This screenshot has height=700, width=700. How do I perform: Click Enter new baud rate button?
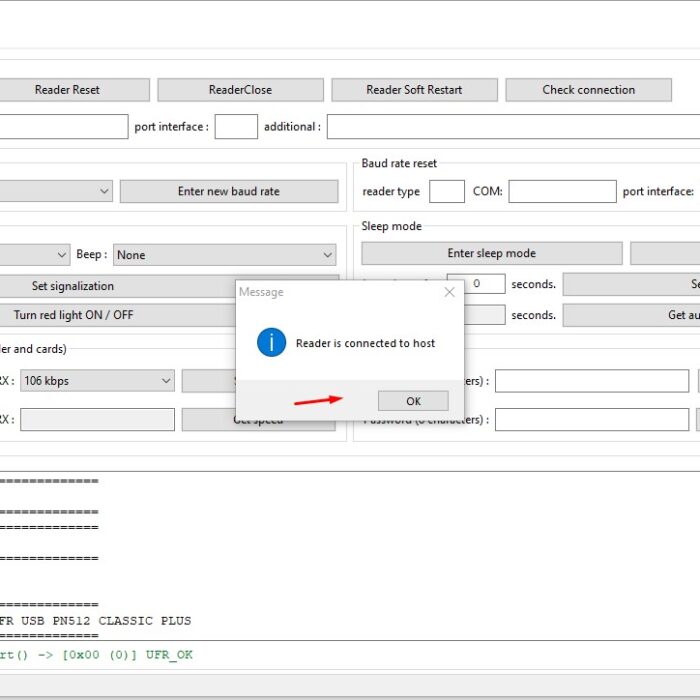(x=229, y=191)
